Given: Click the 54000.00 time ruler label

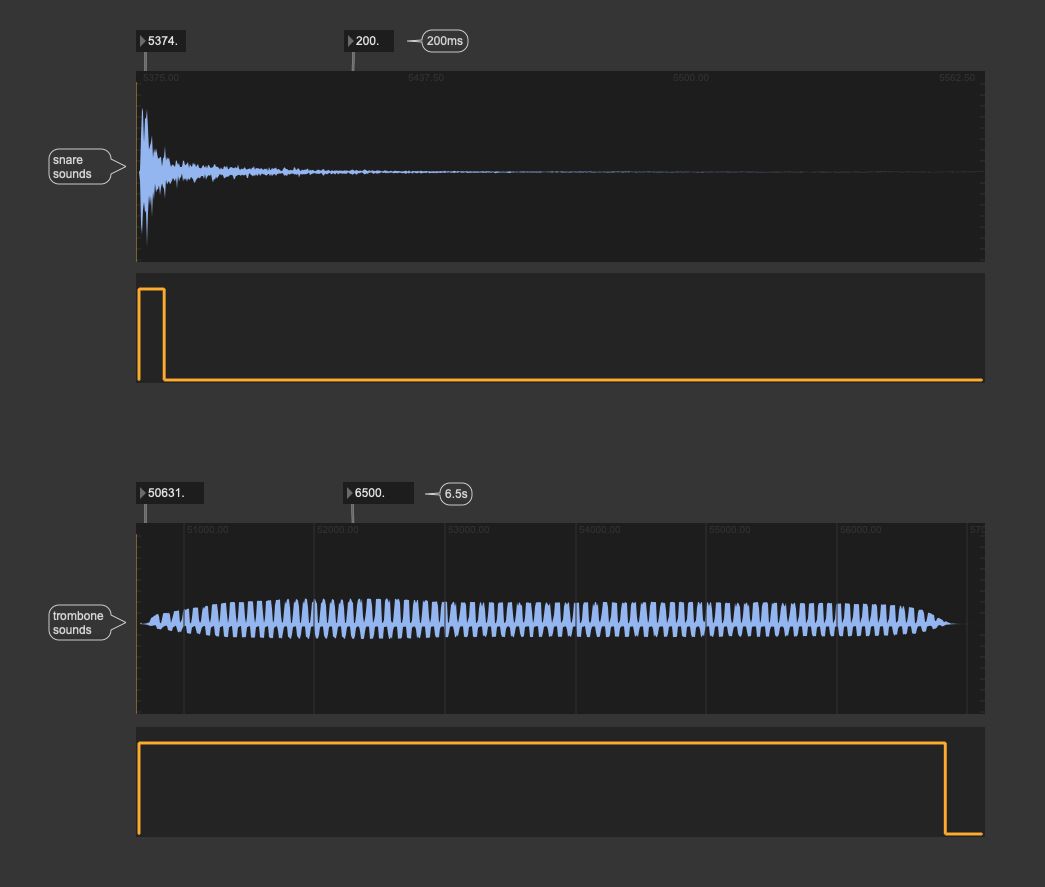Looking at the screenshot, I should (599, 530).
